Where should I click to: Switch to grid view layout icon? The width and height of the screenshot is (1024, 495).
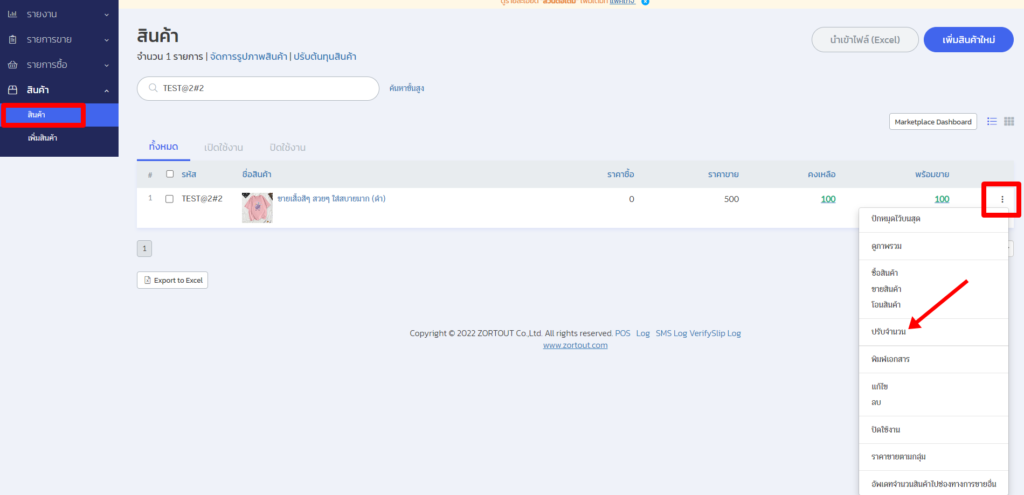pyautogui.click(x=1009, y=121)
